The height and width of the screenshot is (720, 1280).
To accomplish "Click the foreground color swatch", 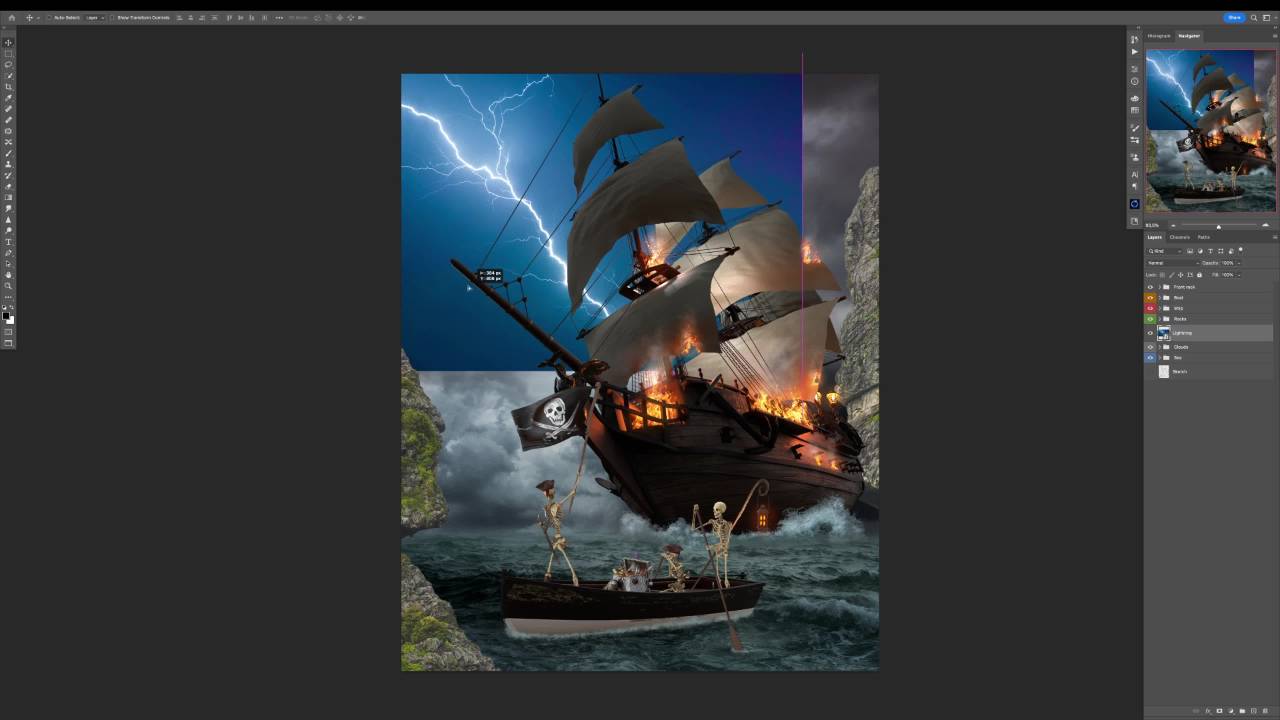I will 7,317.
